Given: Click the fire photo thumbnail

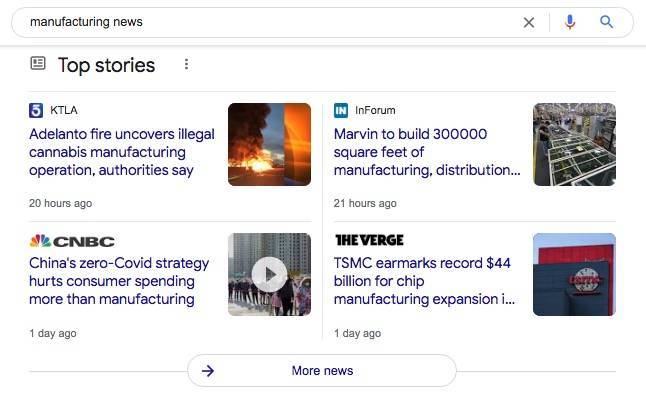Looking at the screenshot, I should point(269,144).
